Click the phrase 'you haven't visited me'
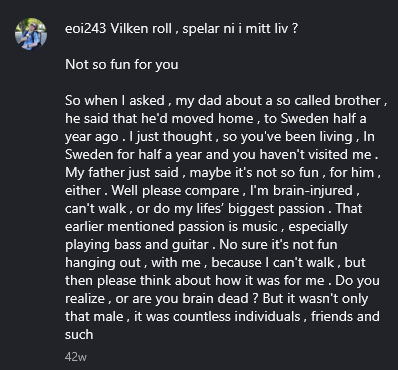 click(302, 155)
